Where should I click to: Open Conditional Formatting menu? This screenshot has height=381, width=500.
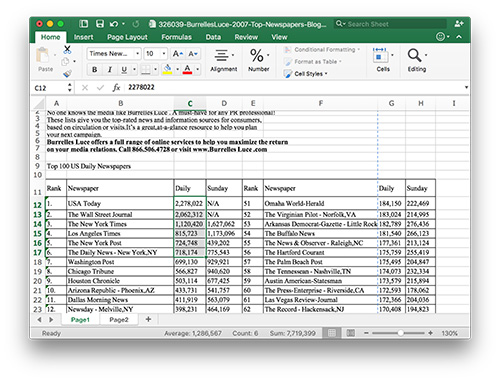(322, 50)
